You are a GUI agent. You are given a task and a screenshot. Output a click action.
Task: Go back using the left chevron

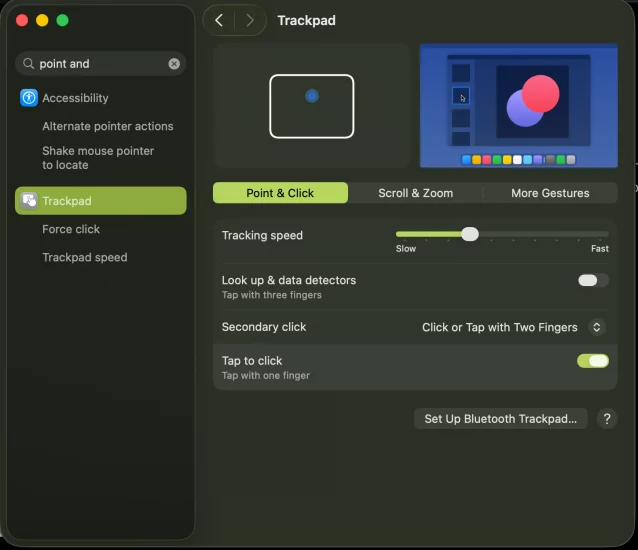(x=219, y=20)
